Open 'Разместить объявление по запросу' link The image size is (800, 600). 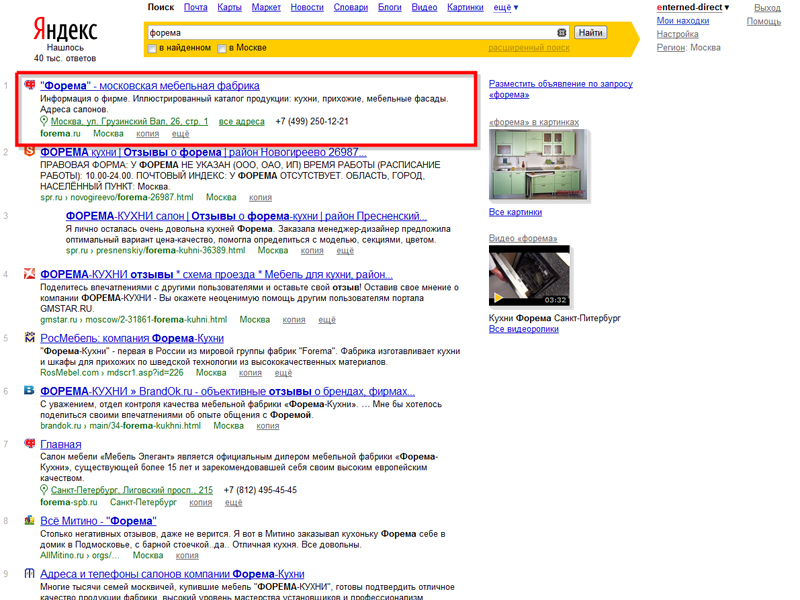pos(561,89)
